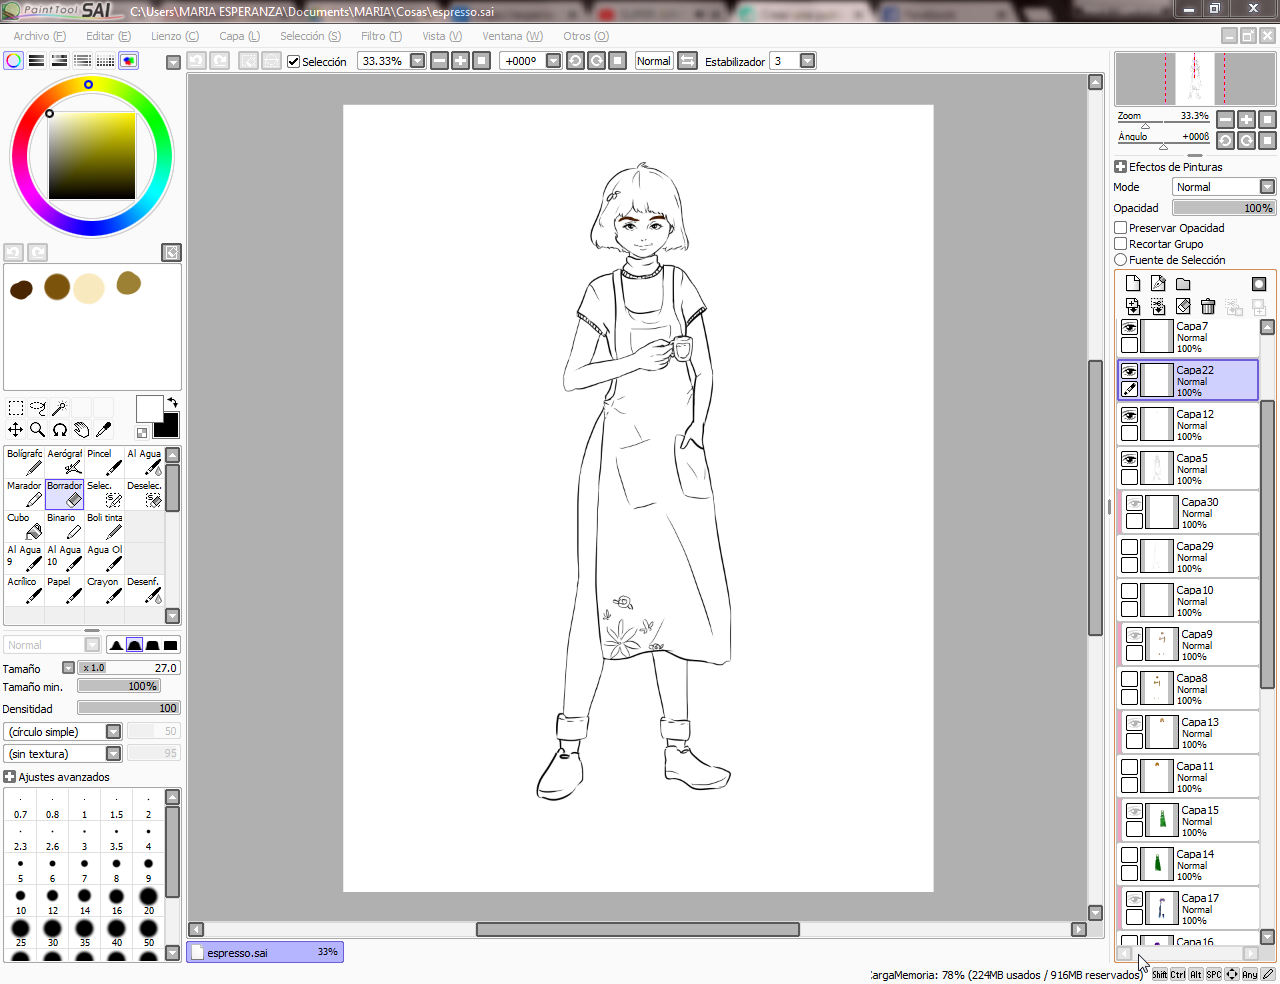Create a new layer folder
This screenshot has width=1280, height=984.
click(1183, 284)
